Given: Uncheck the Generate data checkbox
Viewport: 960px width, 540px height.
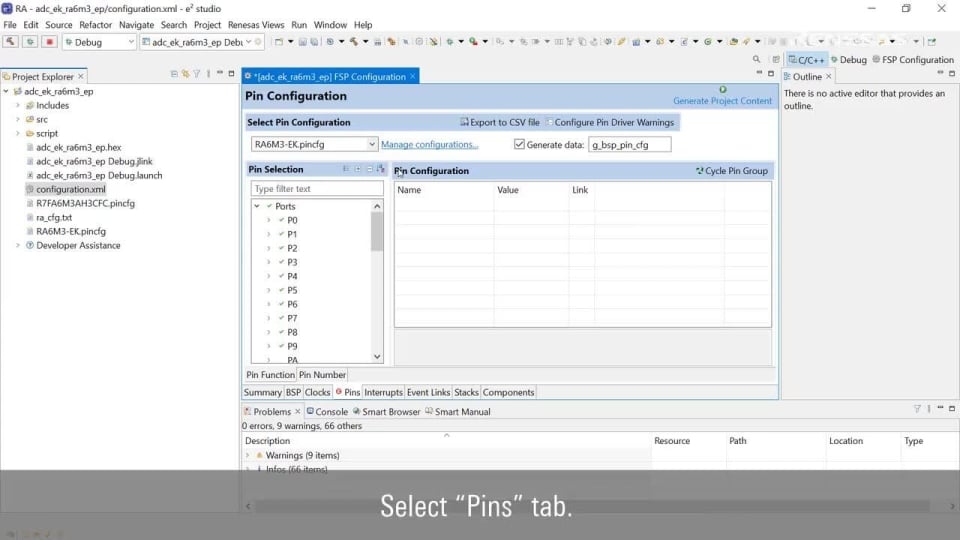Looking at the screenshot, I should [x=519, y=144].
